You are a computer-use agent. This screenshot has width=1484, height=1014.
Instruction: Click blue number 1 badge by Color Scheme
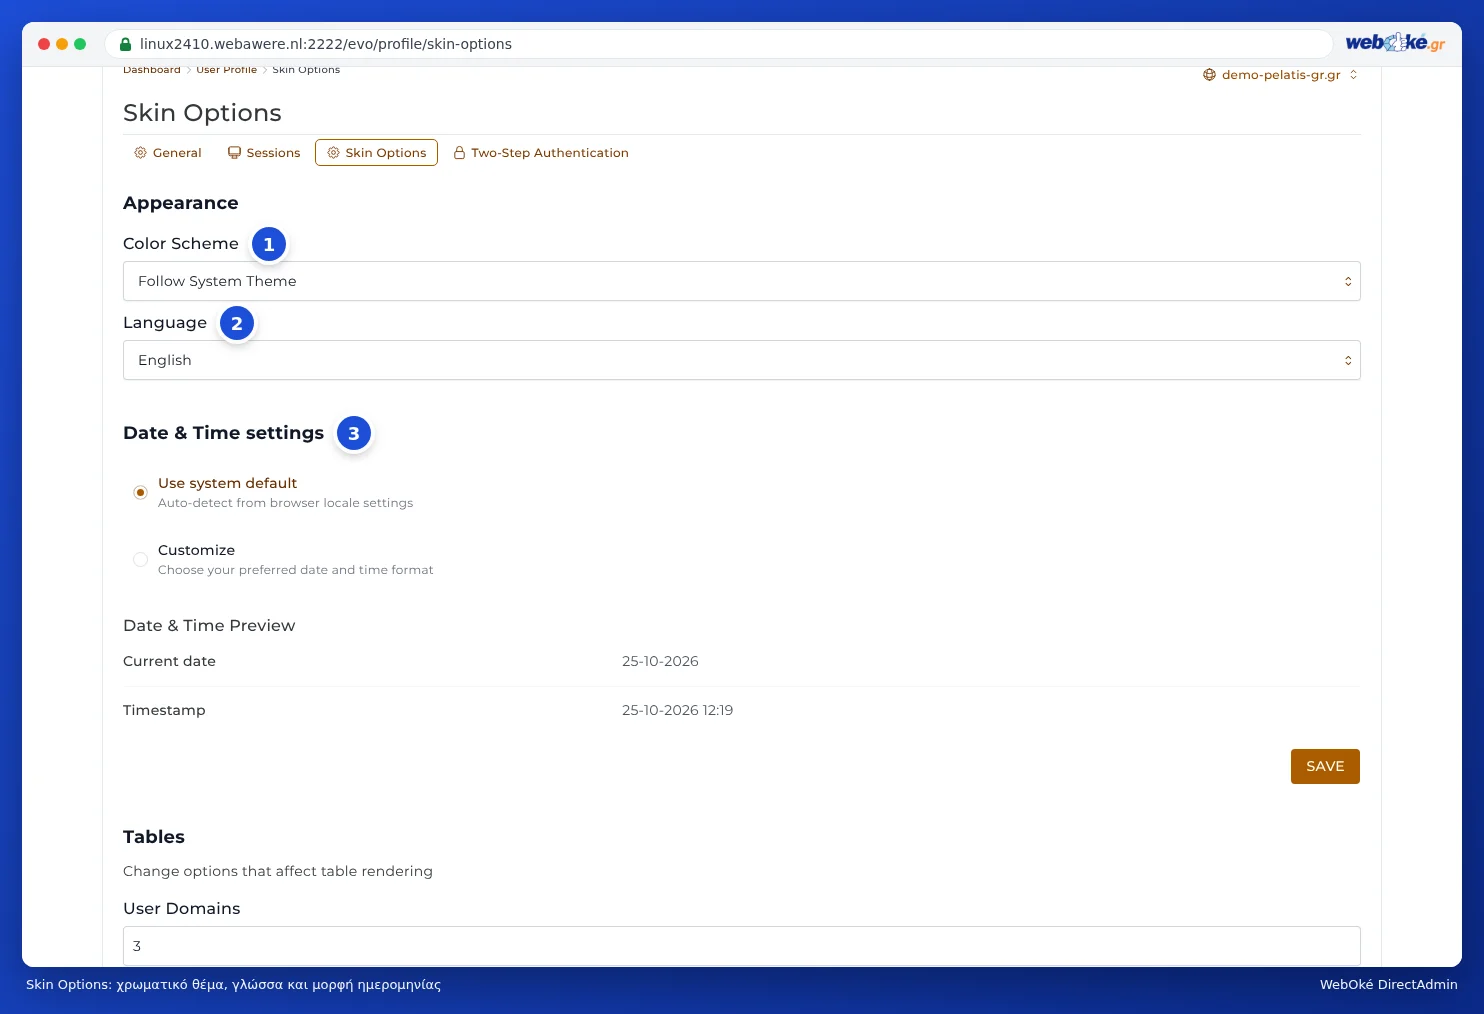tap(269, 244)
